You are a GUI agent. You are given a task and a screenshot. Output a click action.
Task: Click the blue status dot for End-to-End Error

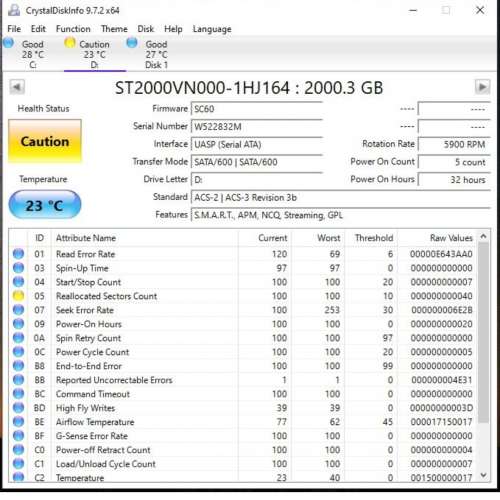tap(18, 366)
